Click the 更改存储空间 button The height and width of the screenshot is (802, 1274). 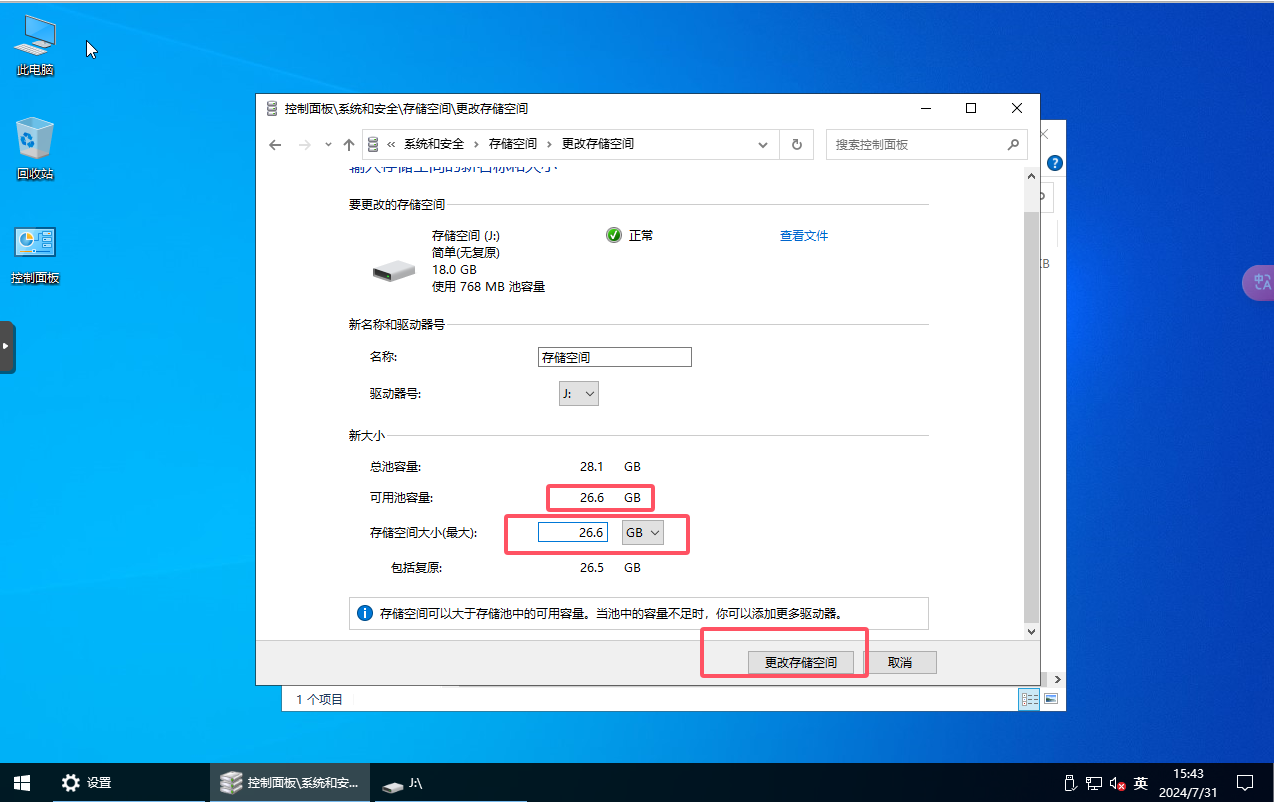[800, 662]
